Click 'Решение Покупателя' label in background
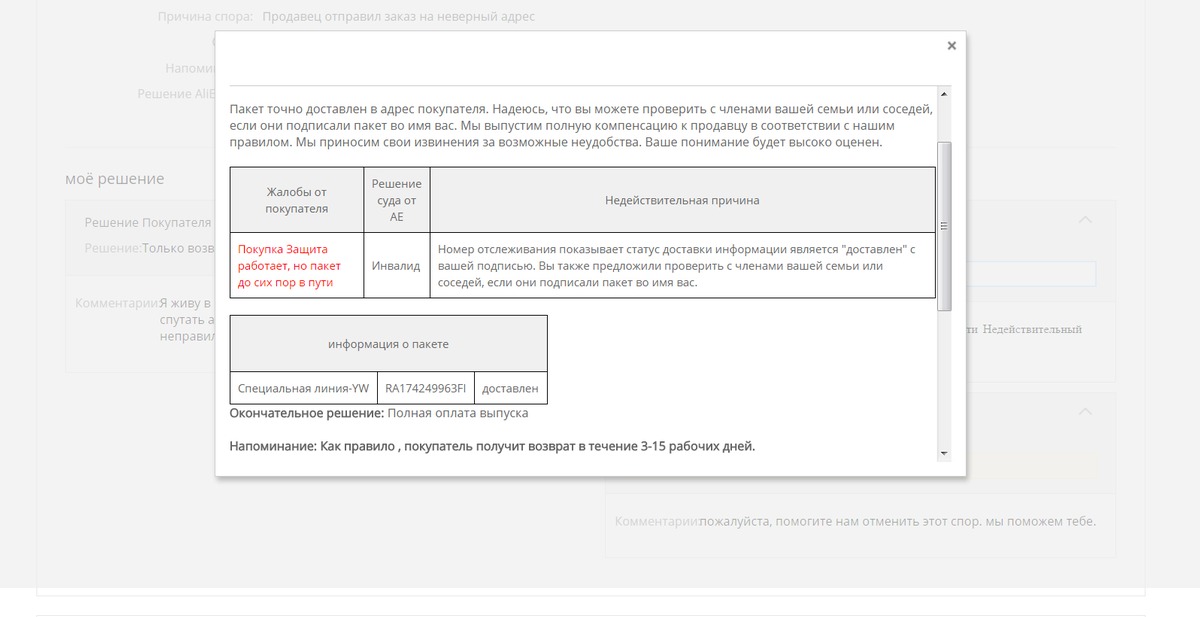This screenshot has height=617, width=1200. [x=148, y=223]
